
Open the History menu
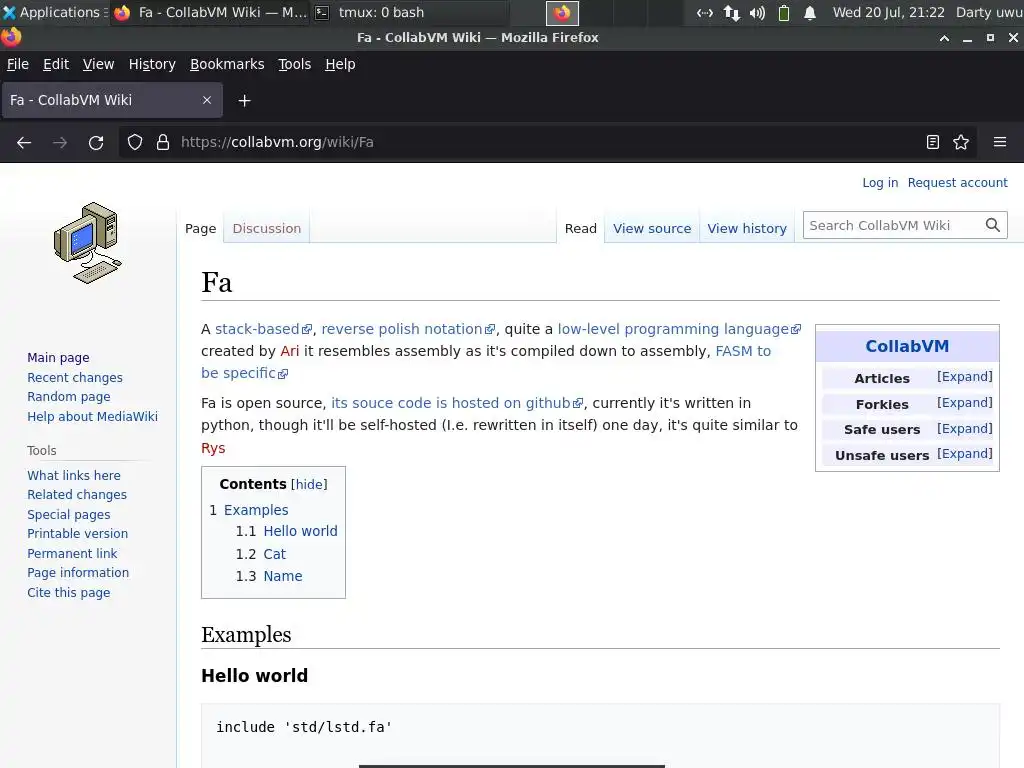[152, 64]
